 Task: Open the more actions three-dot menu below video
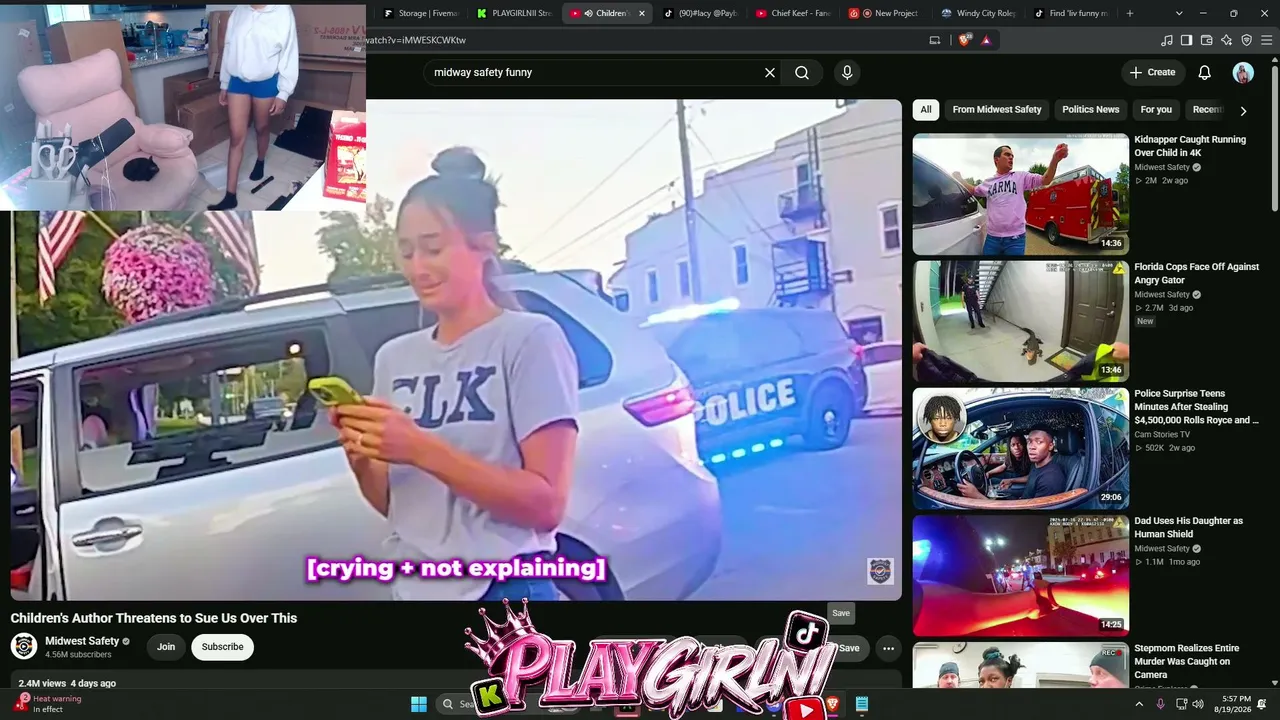888,648
